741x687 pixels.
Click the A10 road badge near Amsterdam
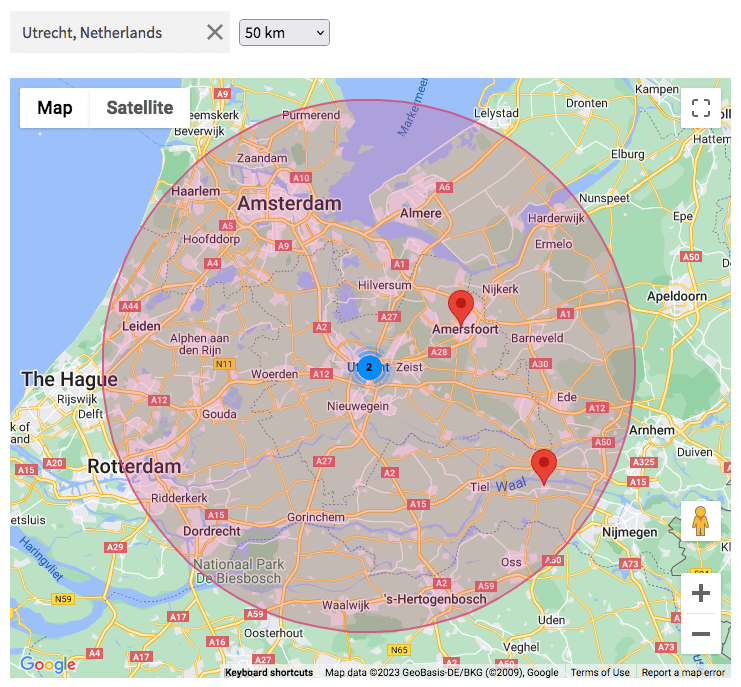(301, 178)
